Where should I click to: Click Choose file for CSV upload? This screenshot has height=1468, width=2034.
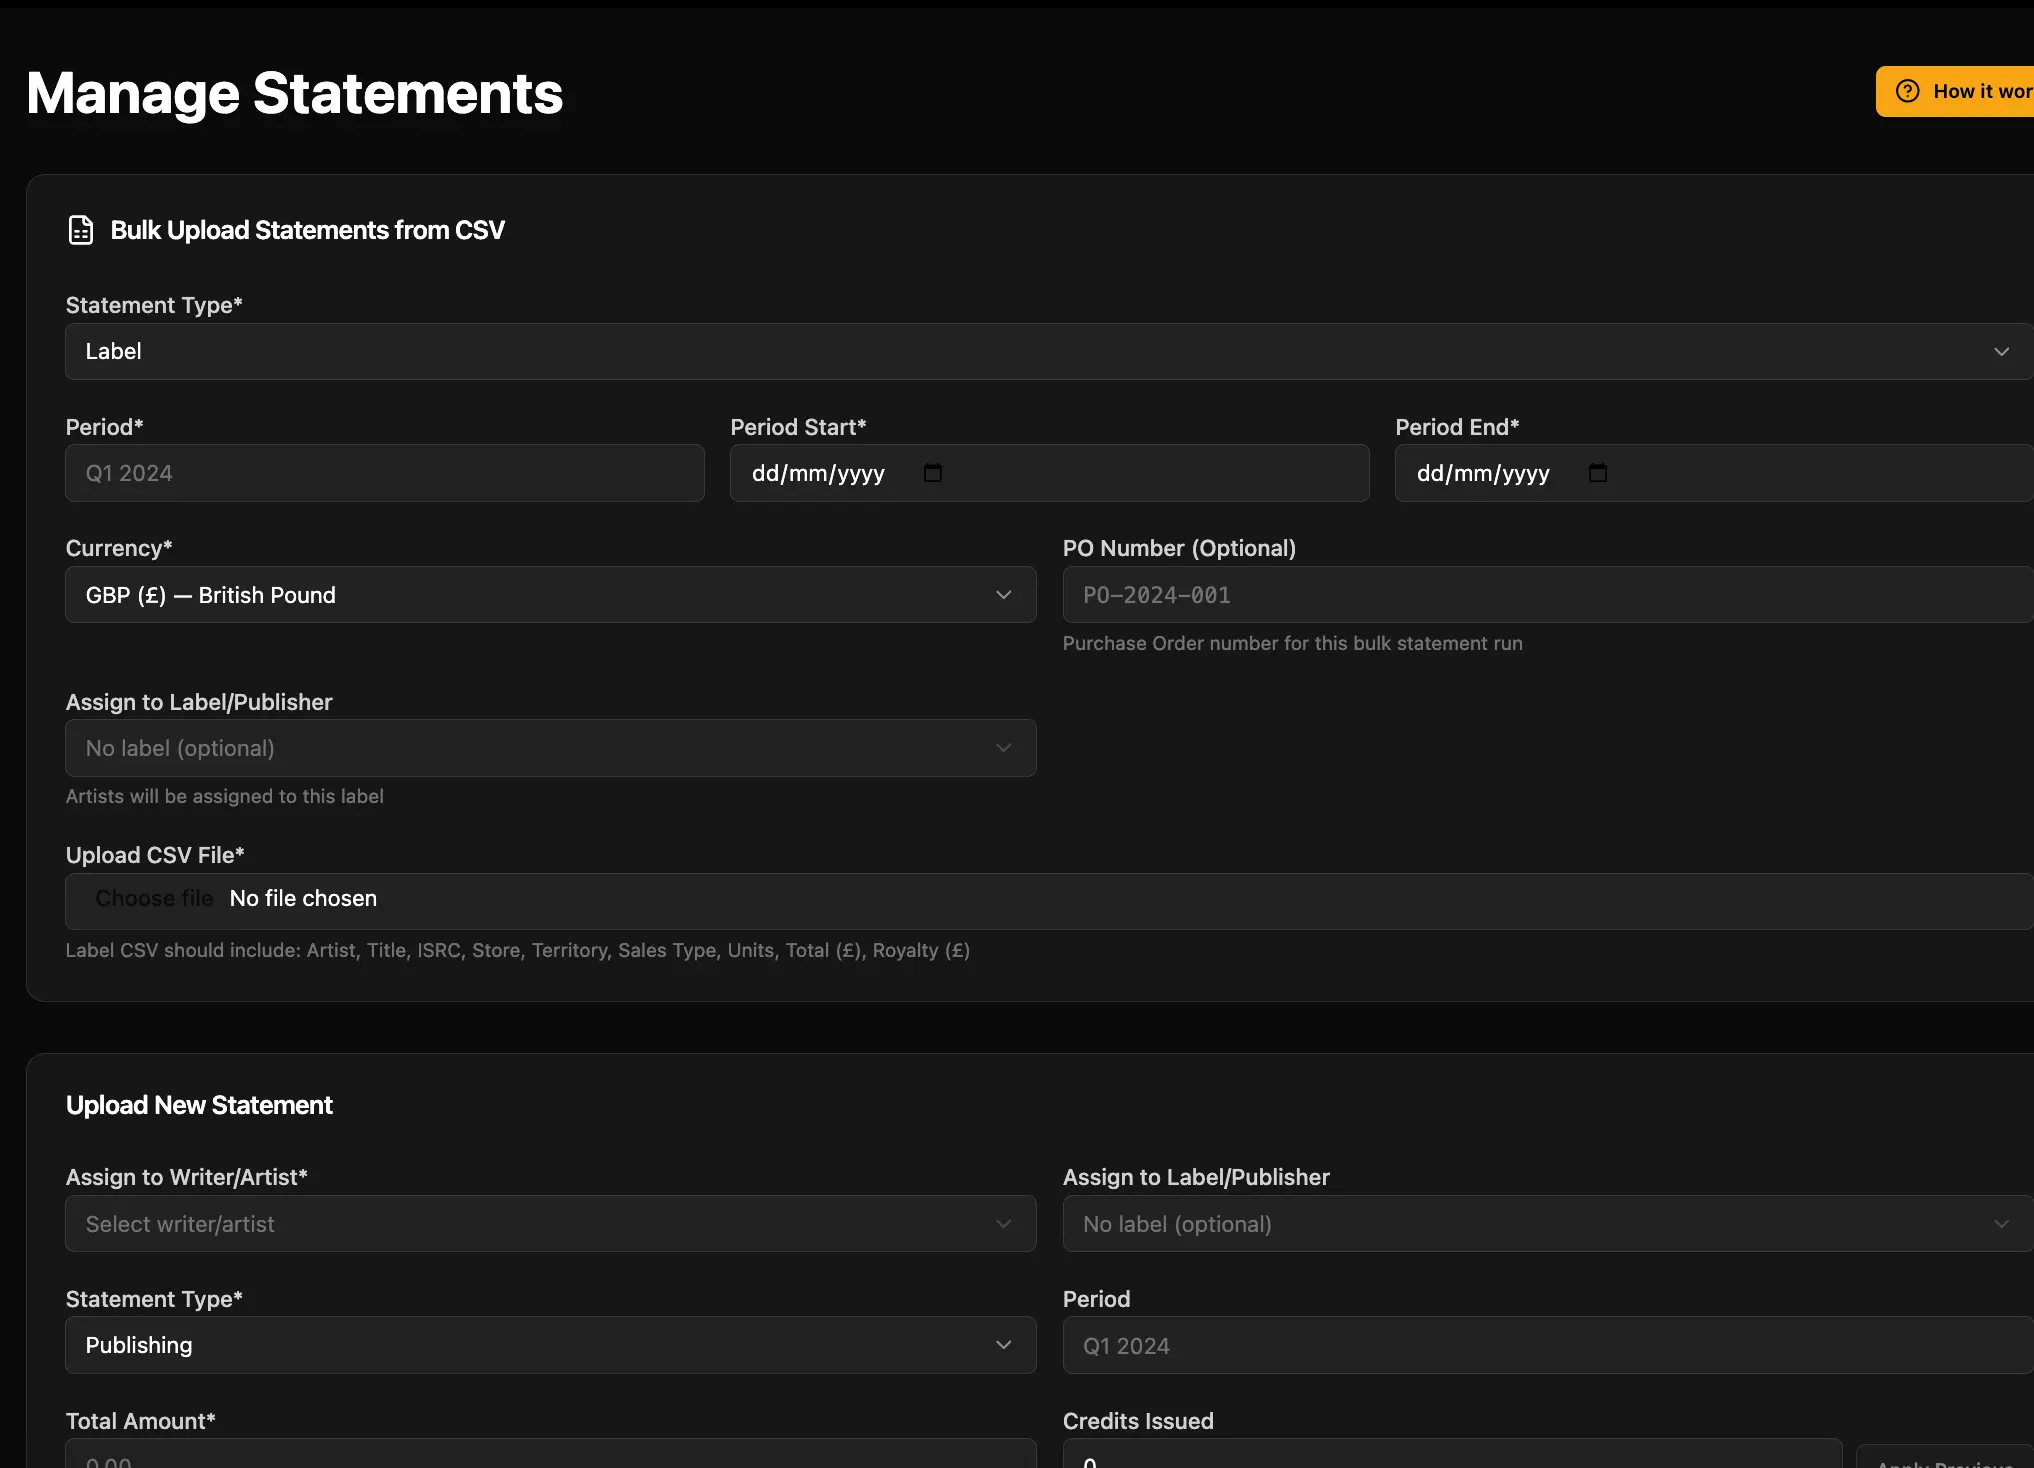[x=154, y=898]
